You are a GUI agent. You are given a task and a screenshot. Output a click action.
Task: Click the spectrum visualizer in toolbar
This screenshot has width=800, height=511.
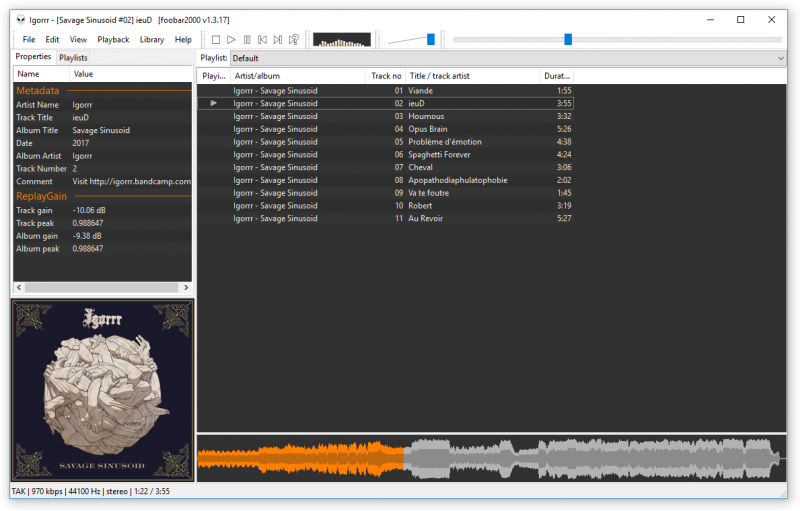click(342, 40)
